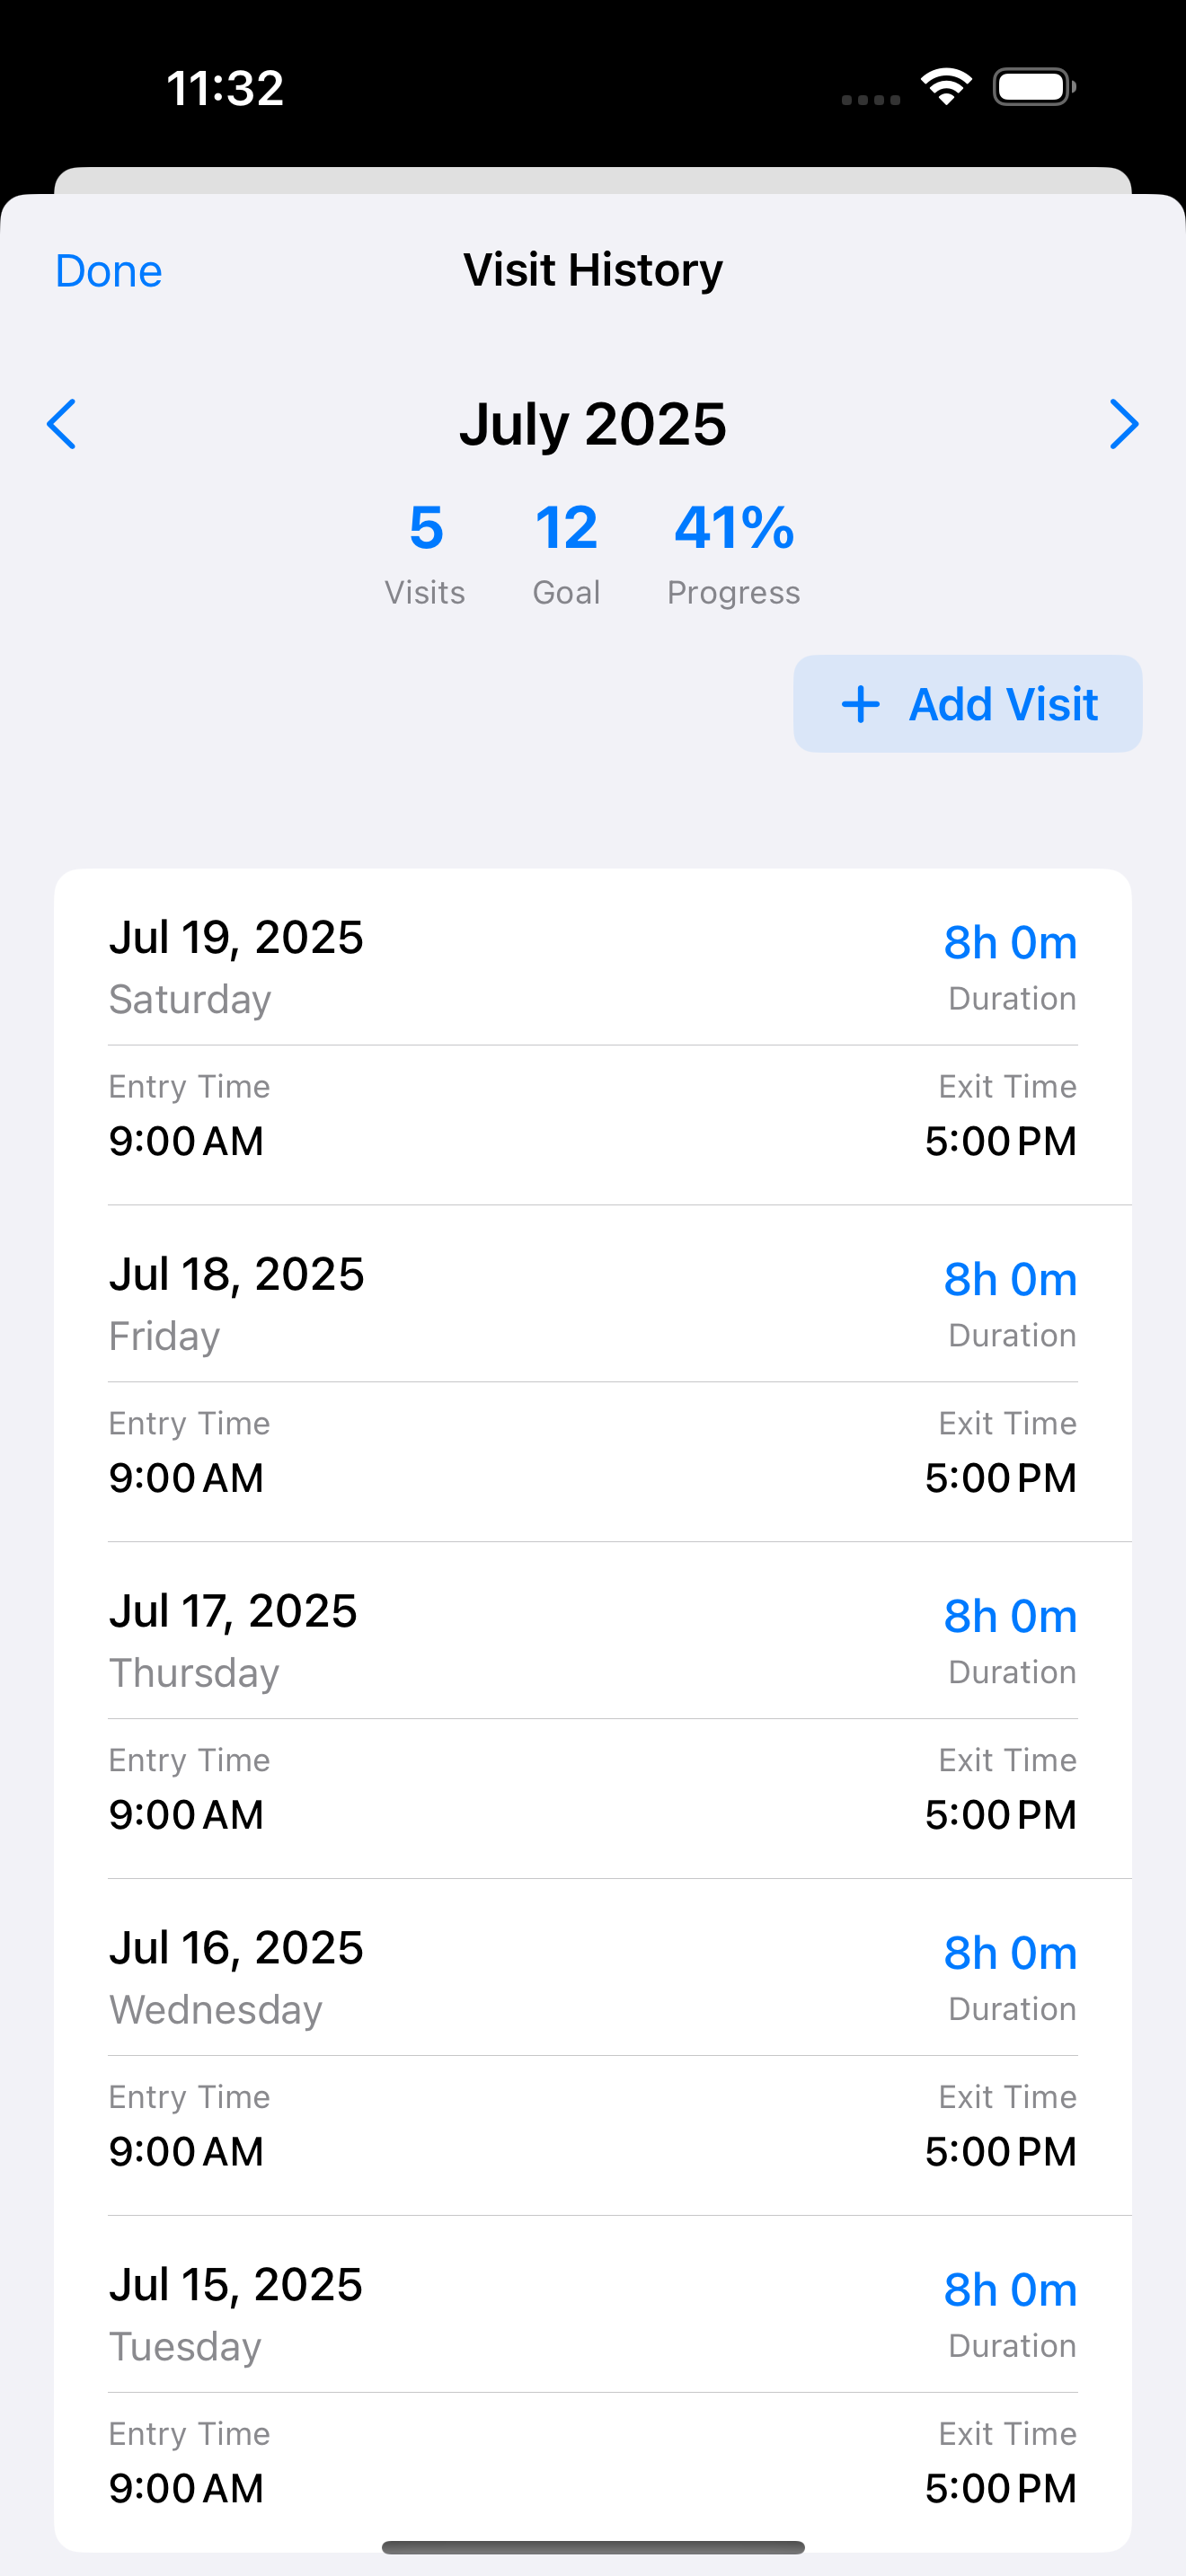Tap the battery status icon
The height and width of the screenshot is (2576, 1186).
pyautogui.click(x=1034, y=87)
